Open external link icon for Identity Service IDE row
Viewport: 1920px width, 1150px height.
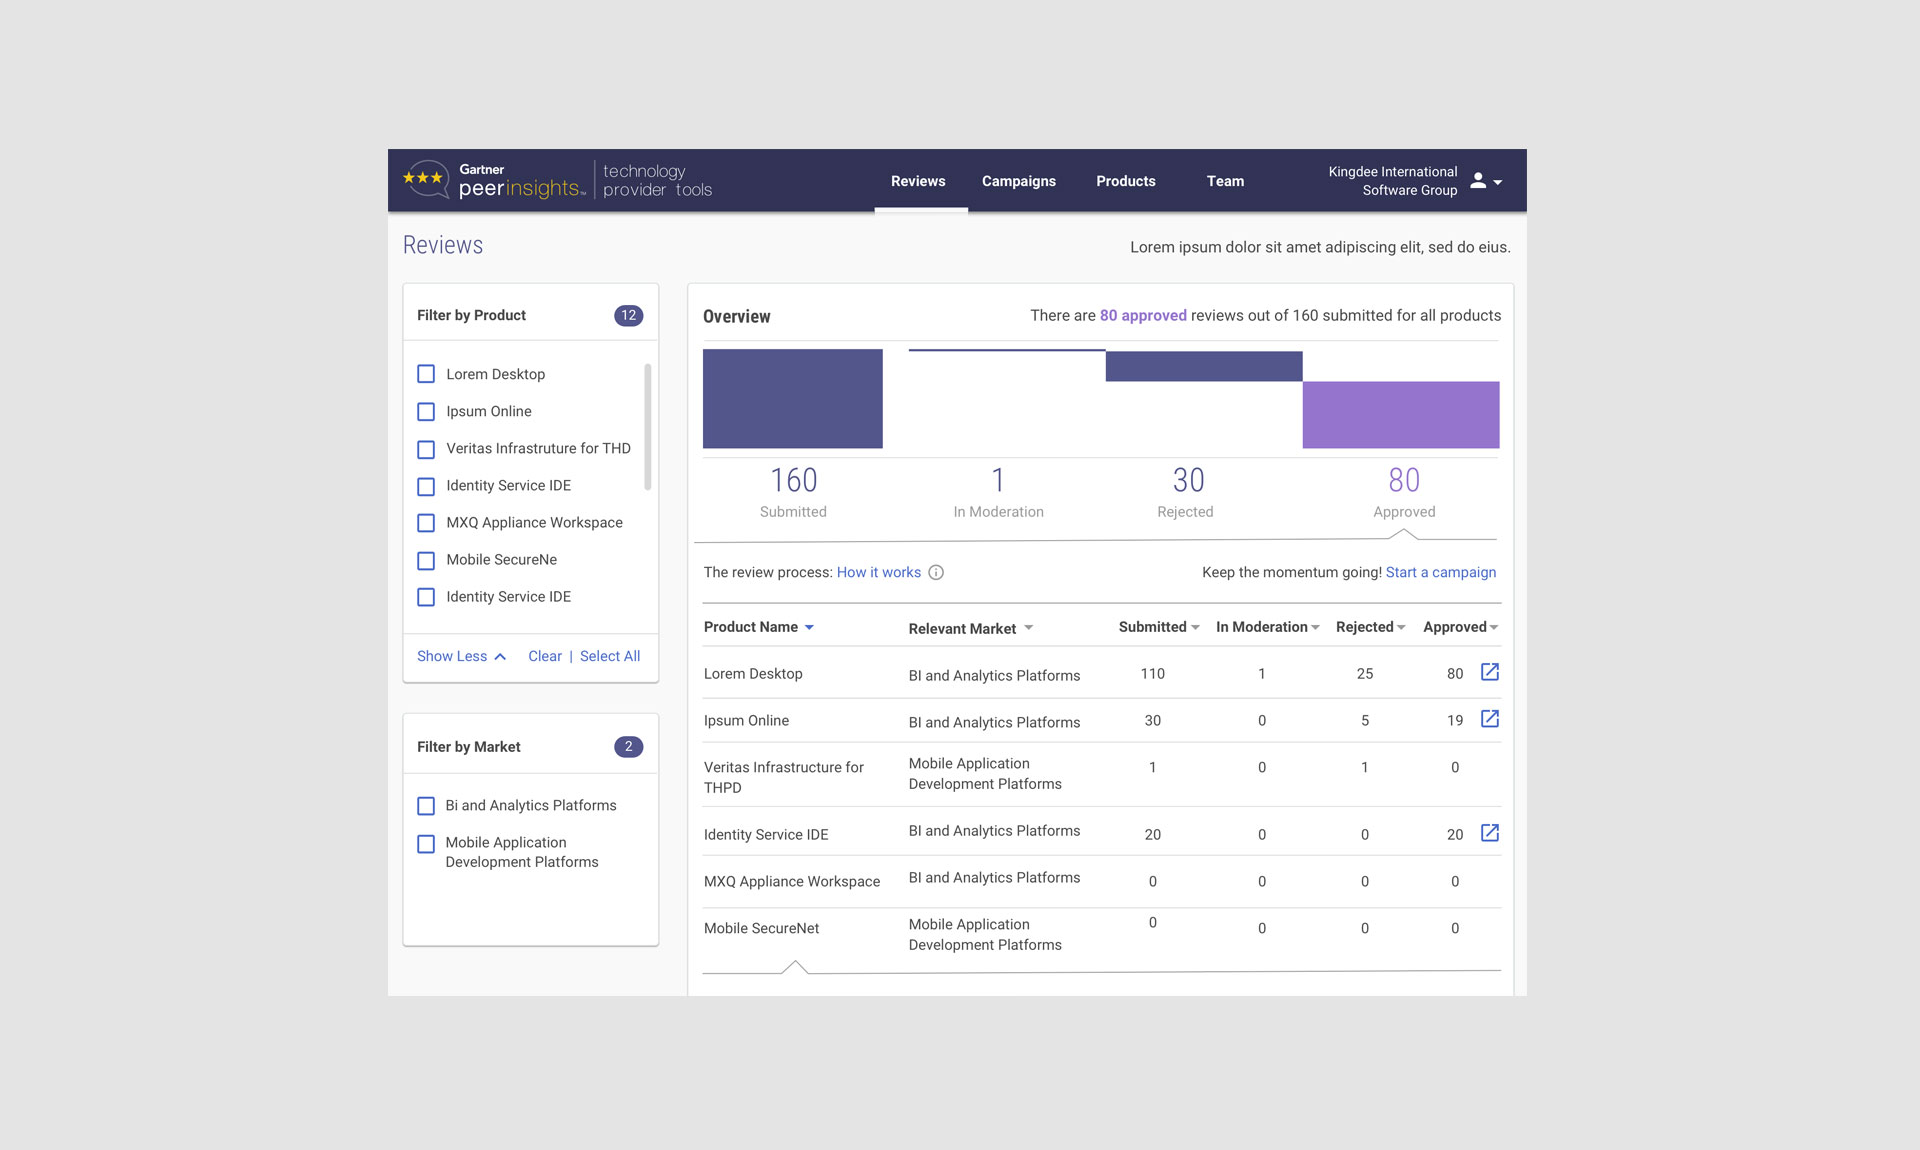1489,833
